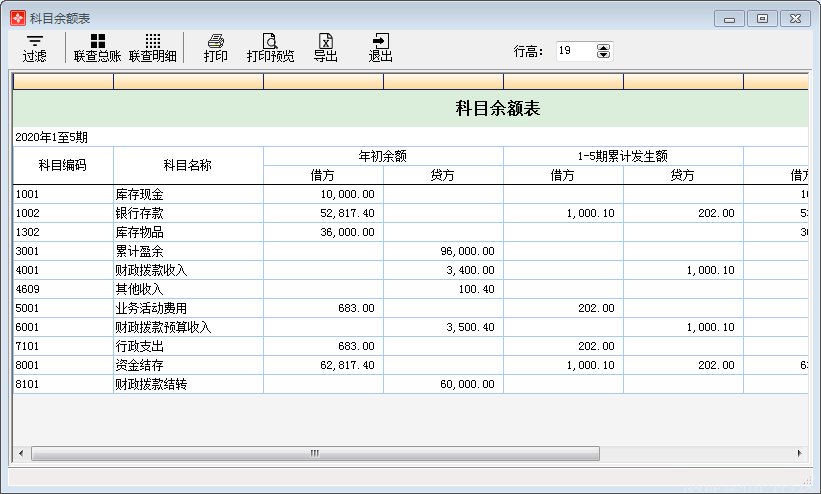Select account code 1002 cell
Viewport: 821px width, 494px height.
63,213
